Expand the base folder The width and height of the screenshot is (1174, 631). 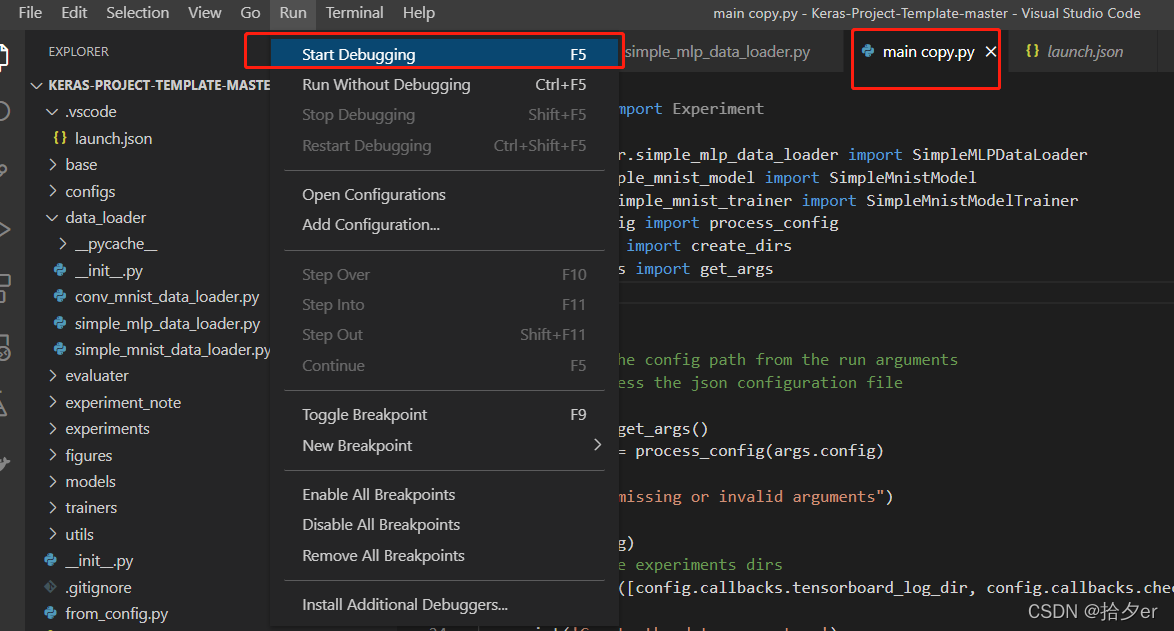coord(52,165)
